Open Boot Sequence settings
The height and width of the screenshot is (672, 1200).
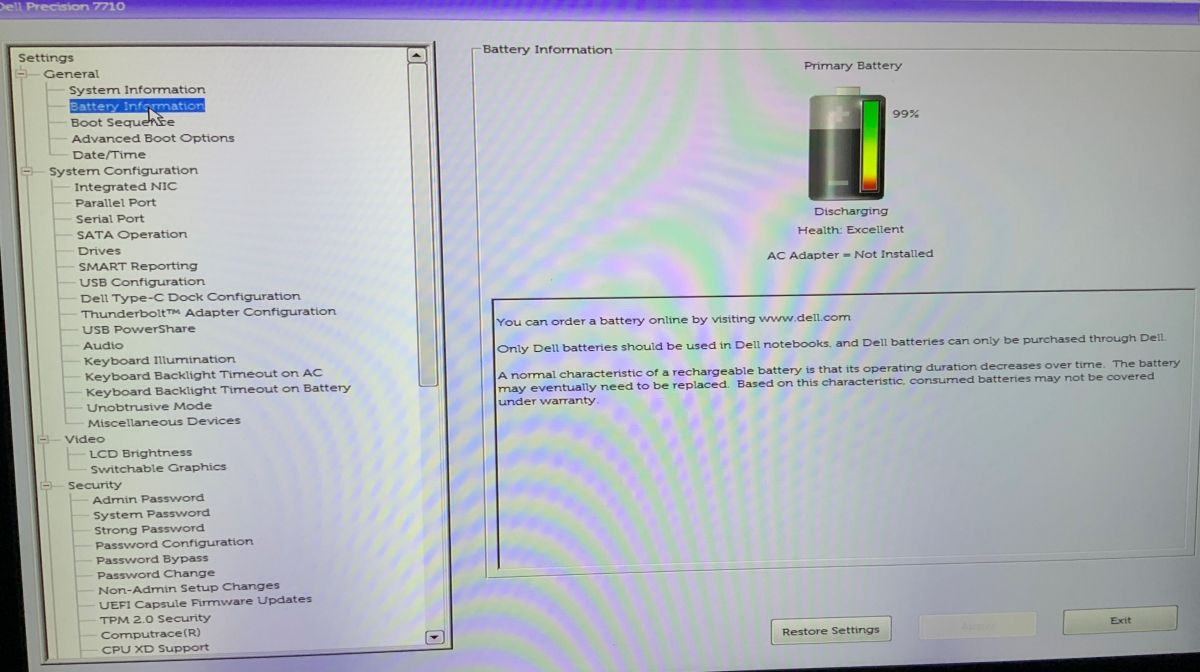[122, 122]
